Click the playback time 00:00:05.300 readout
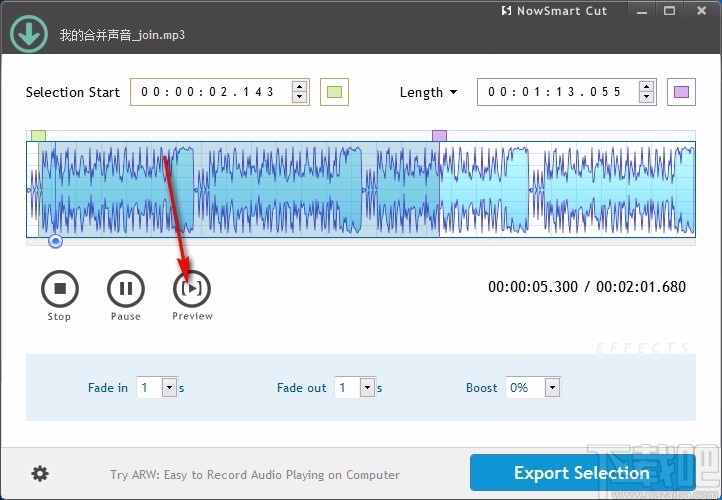The height and width of the screenshot is (500, 722). [x=533, y=287]
